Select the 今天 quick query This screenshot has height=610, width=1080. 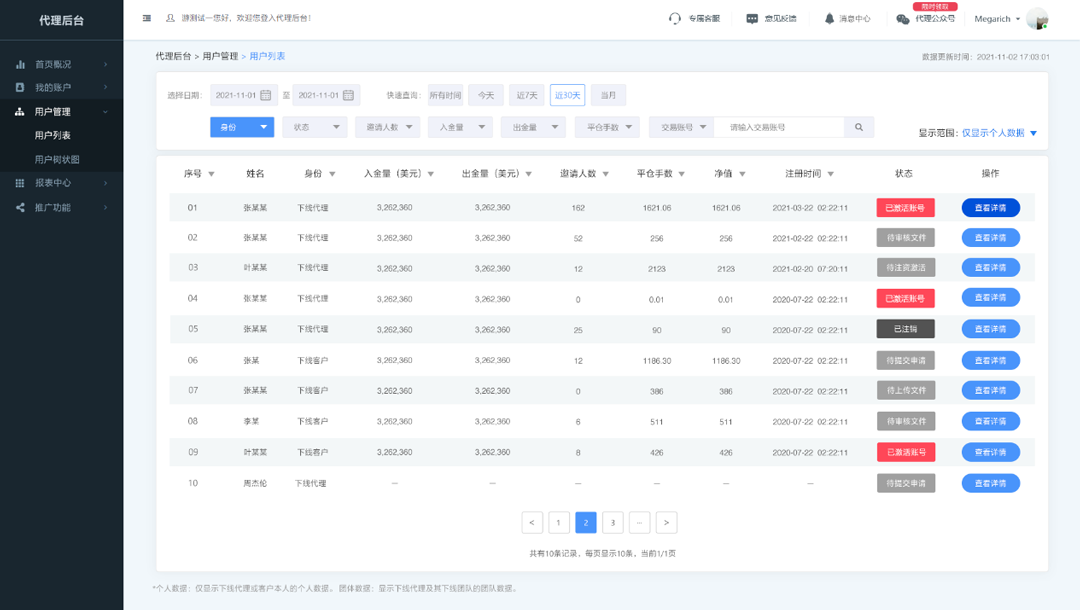(x=486, y=95)
